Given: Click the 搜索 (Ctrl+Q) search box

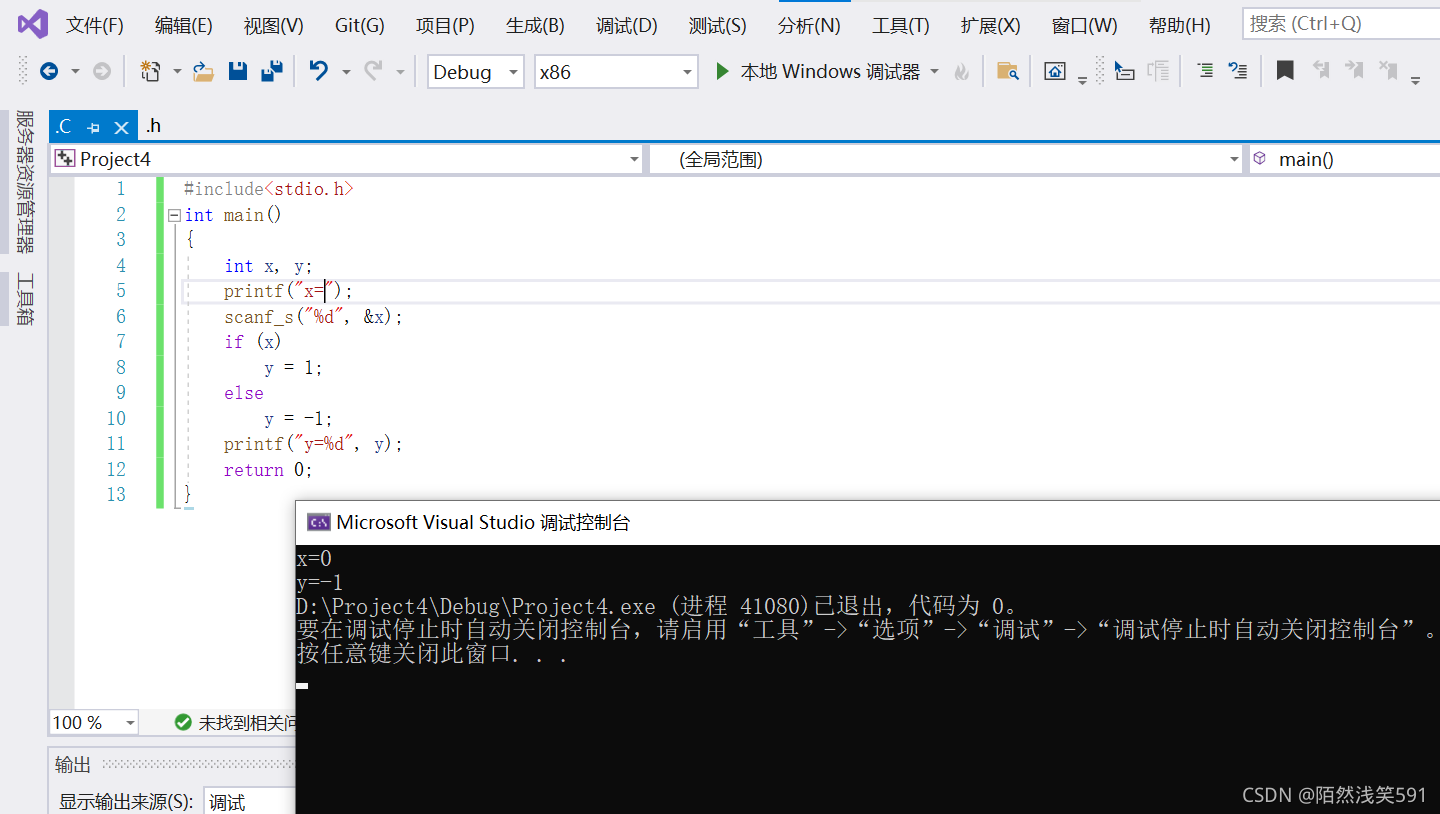Looking at the screenshot, I should pos(1340,23).
